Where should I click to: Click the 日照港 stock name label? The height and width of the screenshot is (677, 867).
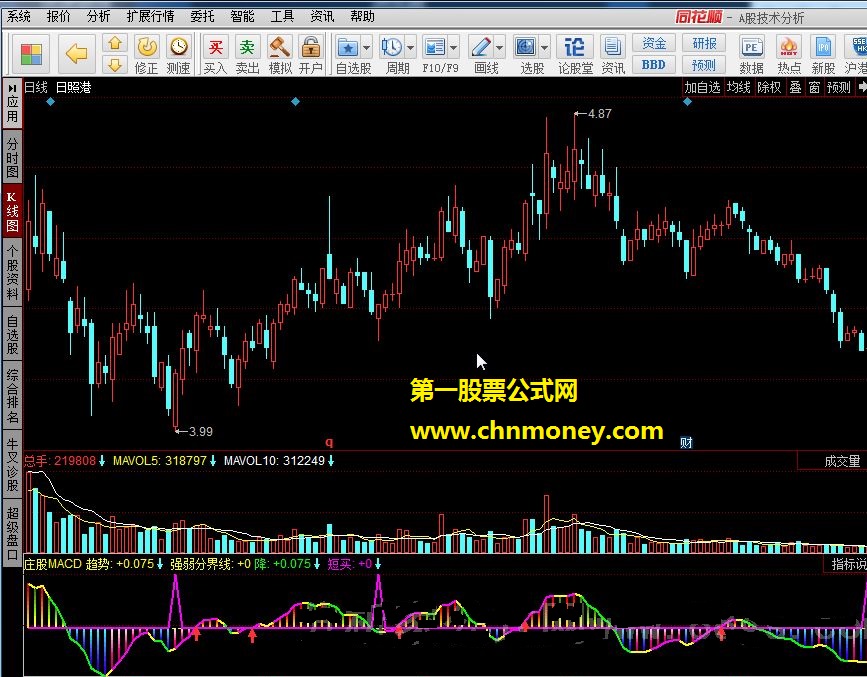coord(73,87)
